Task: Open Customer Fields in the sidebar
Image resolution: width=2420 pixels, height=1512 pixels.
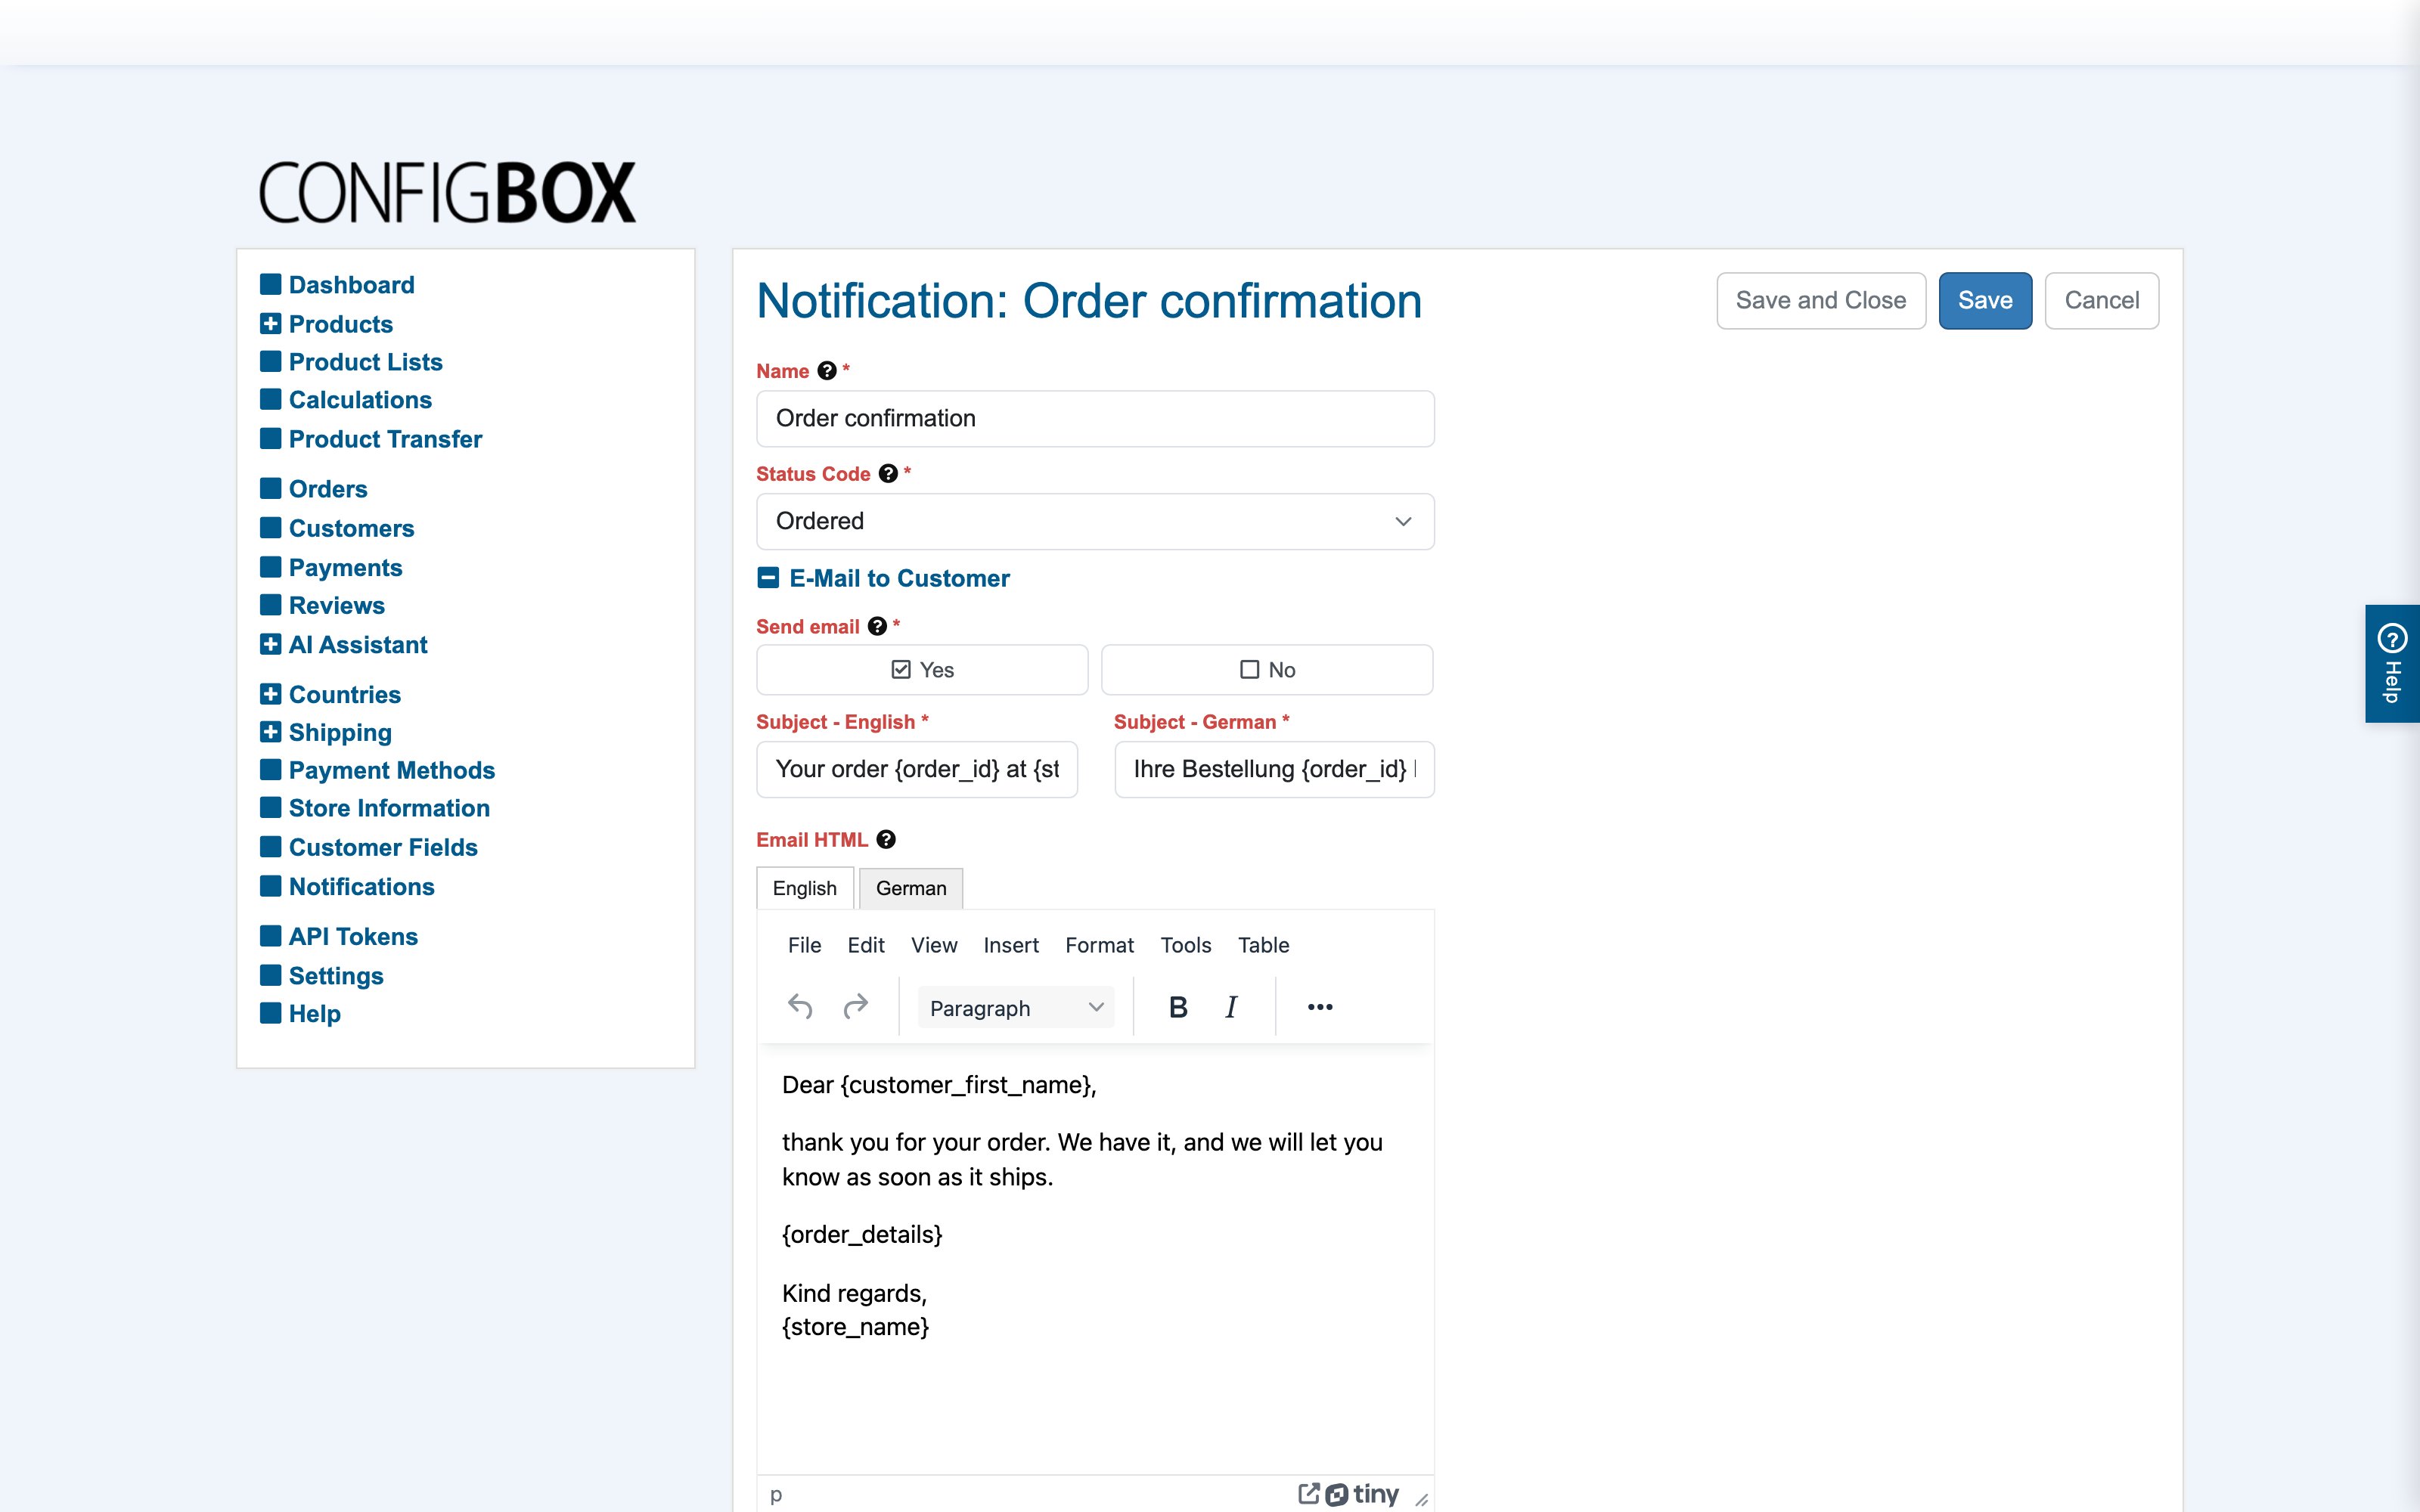Action: tap(383, 847)
